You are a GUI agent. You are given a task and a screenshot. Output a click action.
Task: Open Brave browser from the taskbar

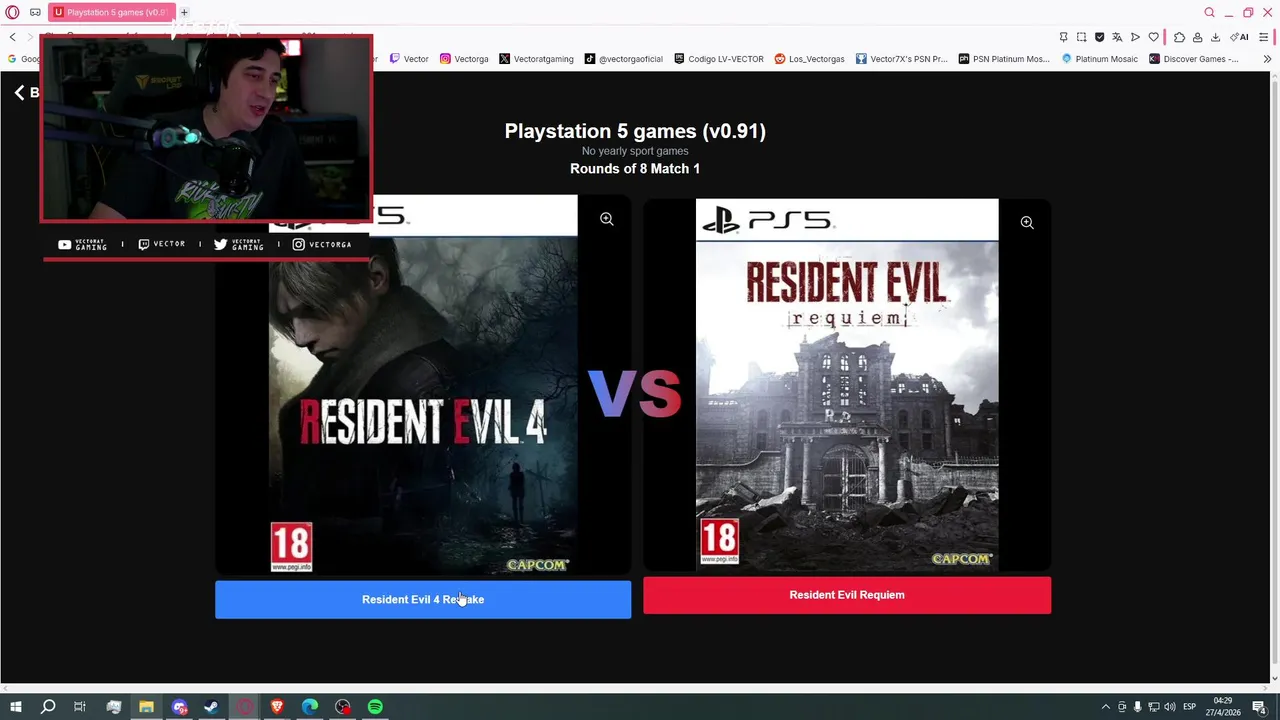[x=277, y=707]
